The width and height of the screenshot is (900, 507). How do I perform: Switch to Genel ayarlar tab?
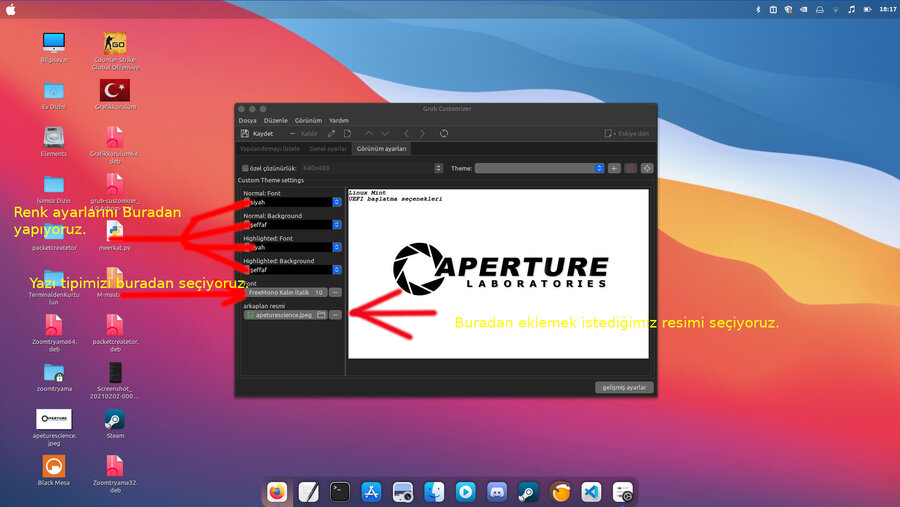[328, 149]
